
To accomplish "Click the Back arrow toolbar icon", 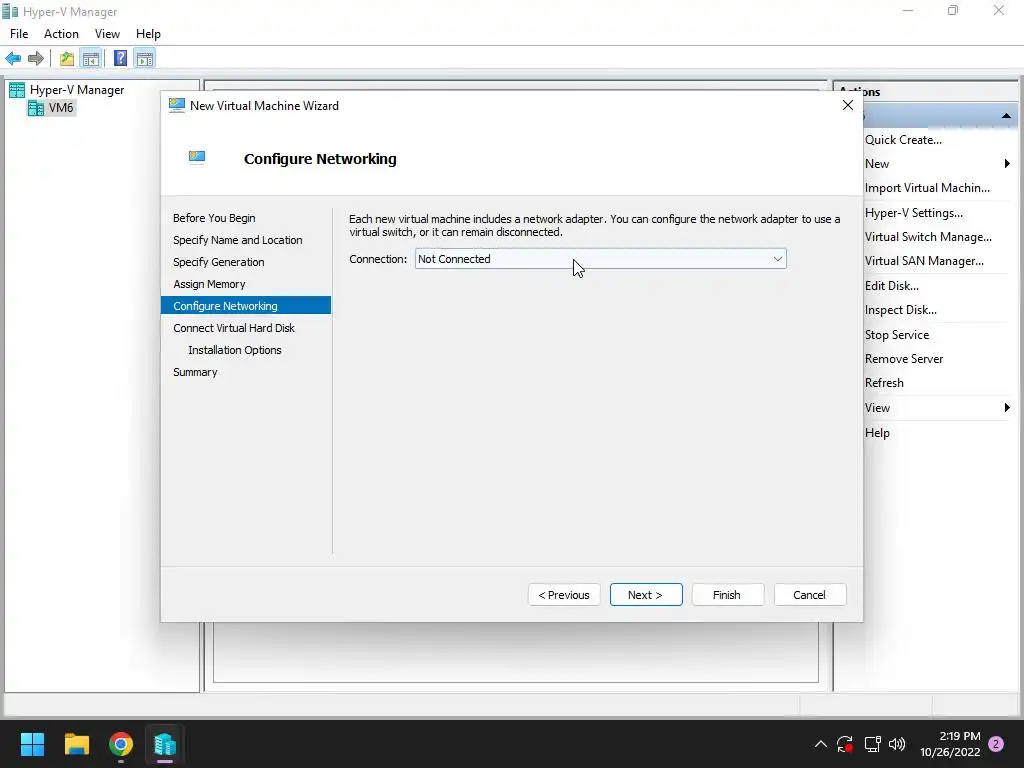I will coord(13,59).
